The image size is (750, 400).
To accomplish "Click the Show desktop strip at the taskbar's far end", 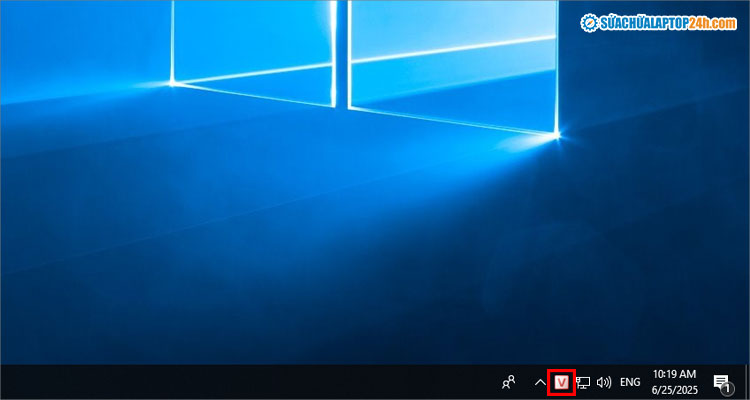I will [747, 382].
